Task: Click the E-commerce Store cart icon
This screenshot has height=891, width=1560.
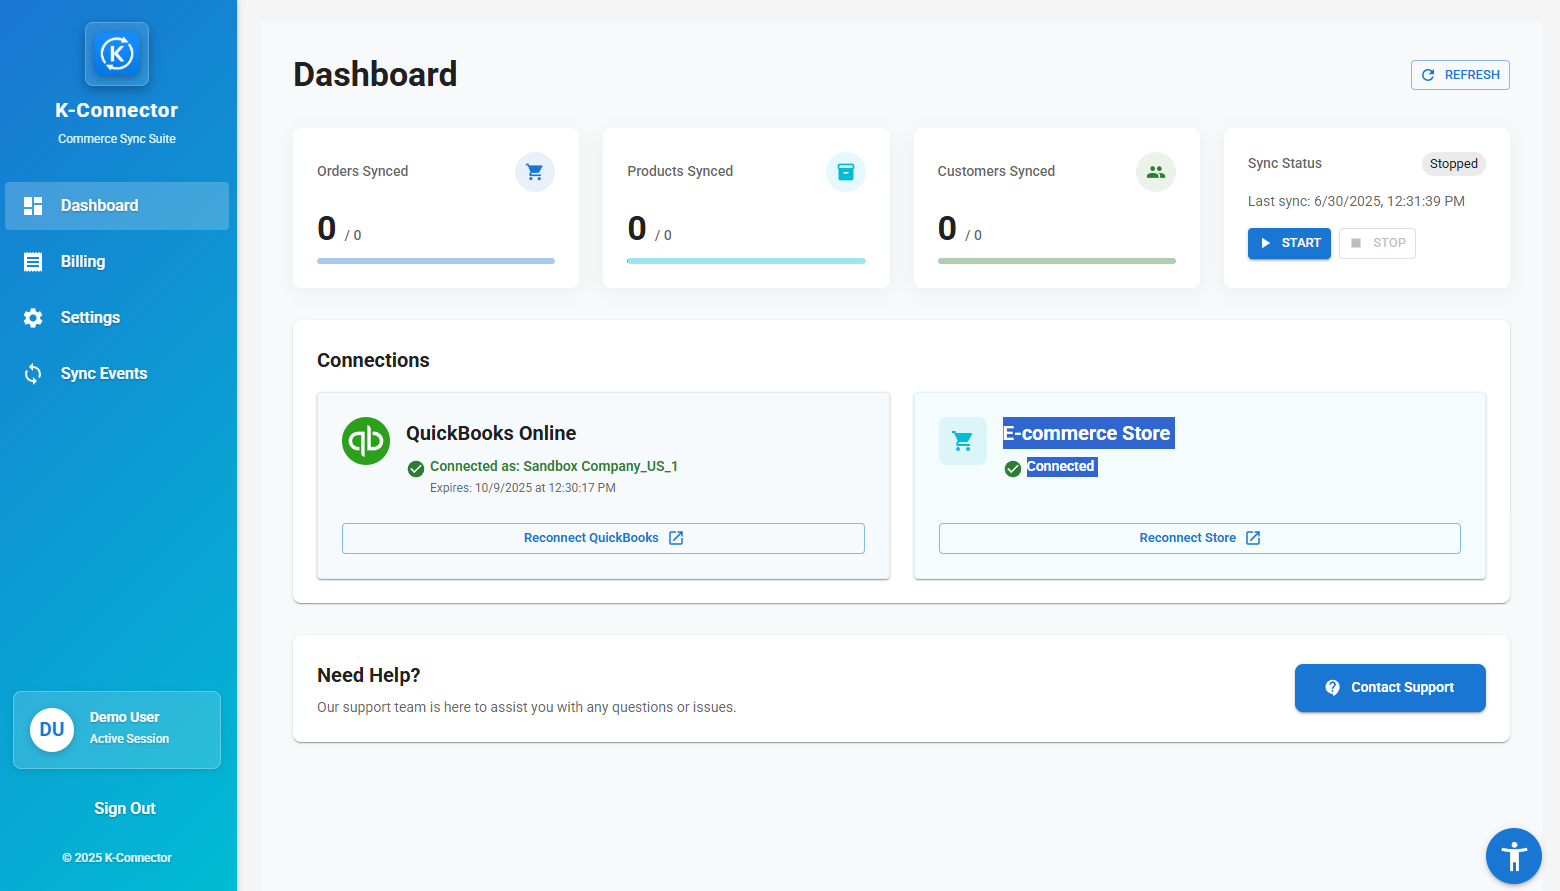Action: (963, 441)
